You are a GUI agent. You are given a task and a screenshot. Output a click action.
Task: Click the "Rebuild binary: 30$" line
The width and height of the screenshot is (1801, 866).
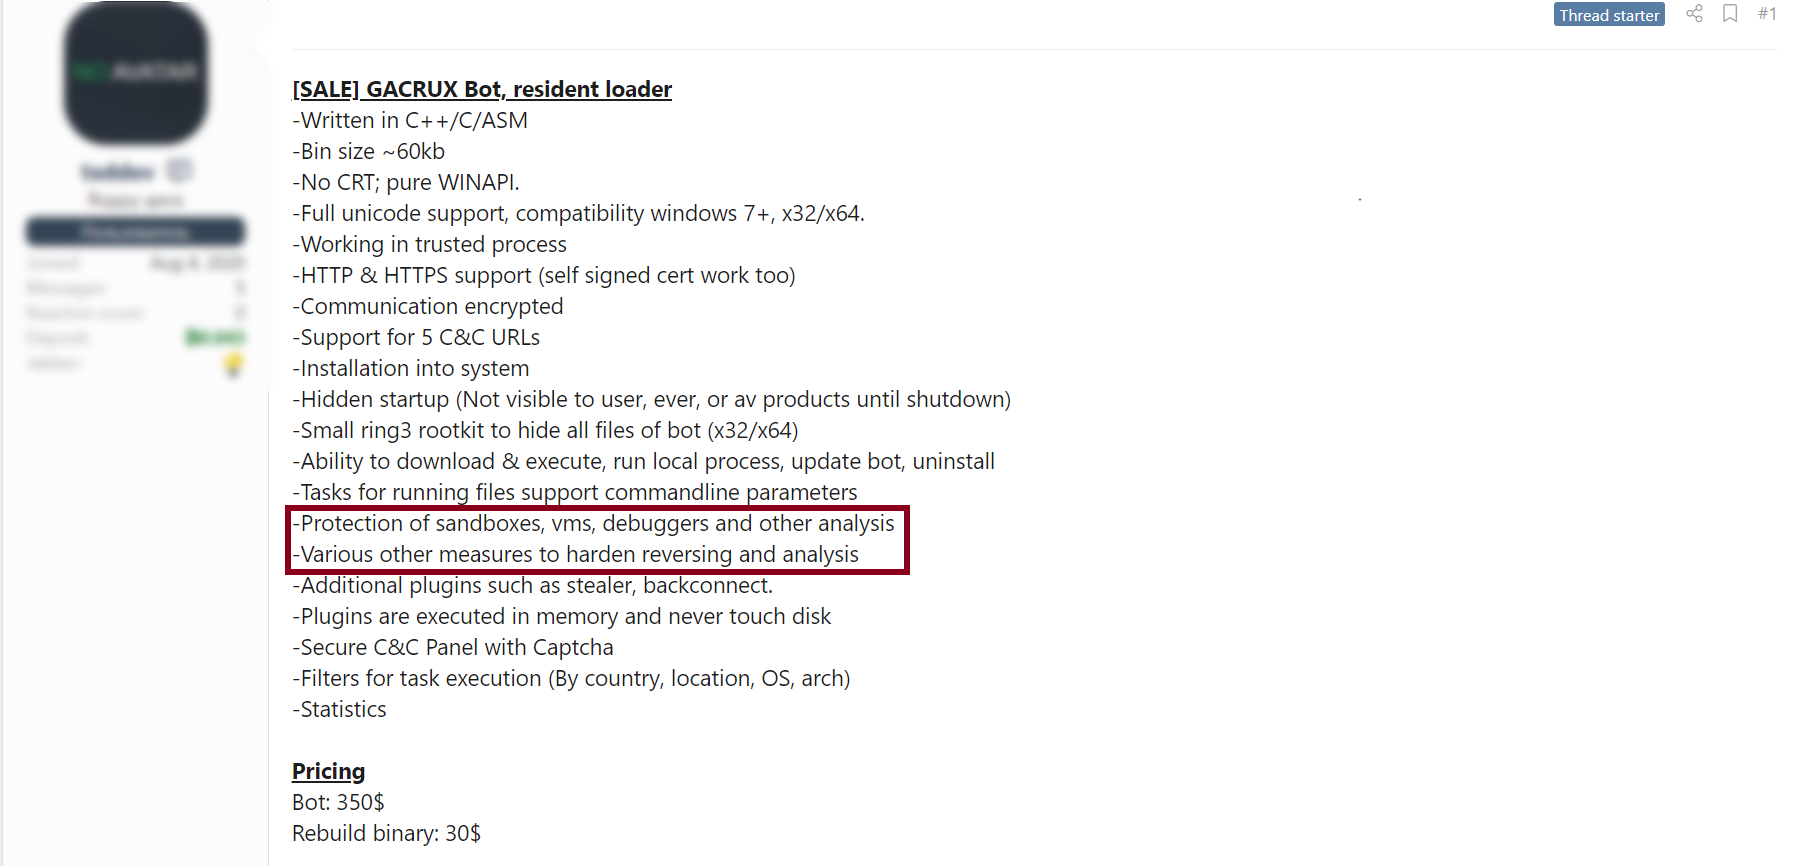(386, 833)
